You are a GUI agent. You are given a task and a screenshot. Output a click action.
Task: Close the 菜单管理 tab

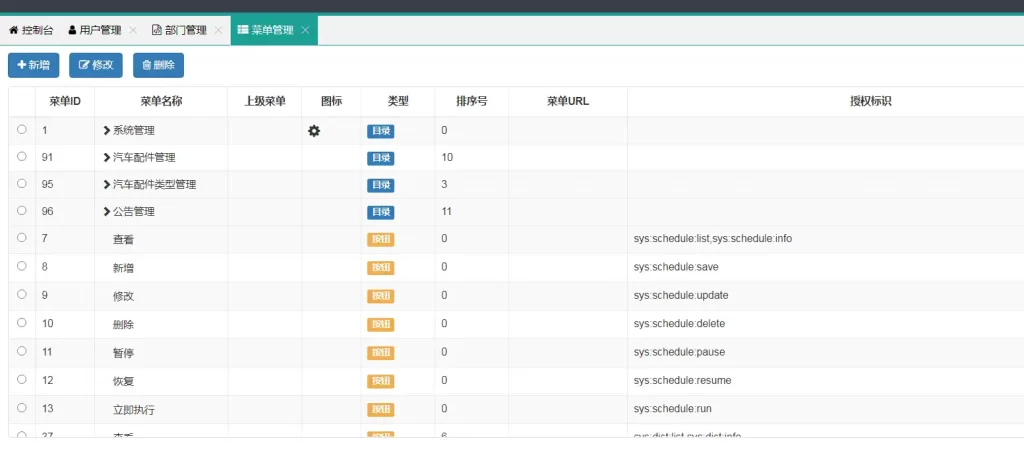(x=305, y=30)
